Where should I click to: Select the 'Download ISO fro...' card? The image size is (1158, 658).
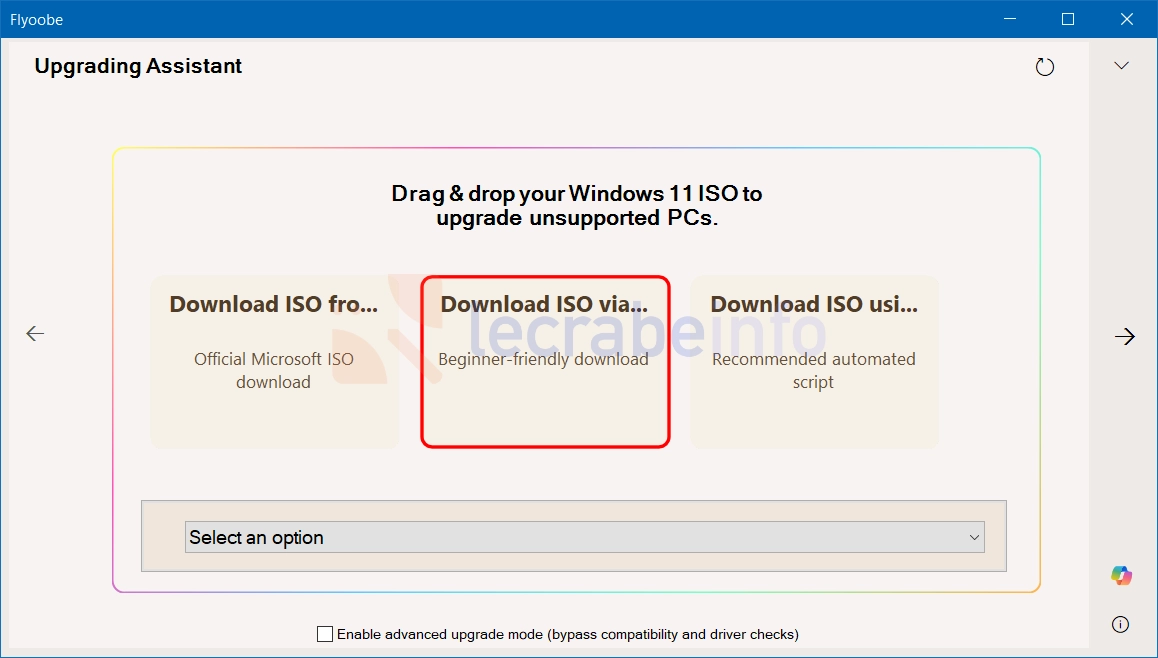click(274, 362)
